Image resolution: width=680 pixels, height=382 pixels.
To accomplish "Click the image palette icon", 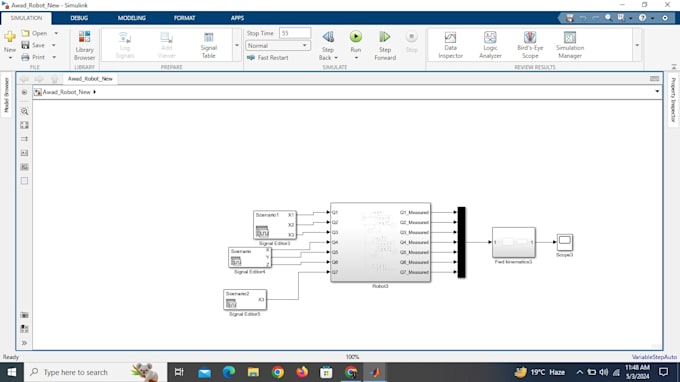I will 24,167.
